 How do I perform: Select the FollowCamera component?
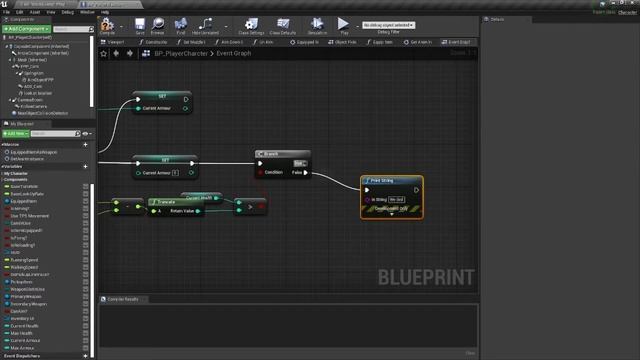33,107
